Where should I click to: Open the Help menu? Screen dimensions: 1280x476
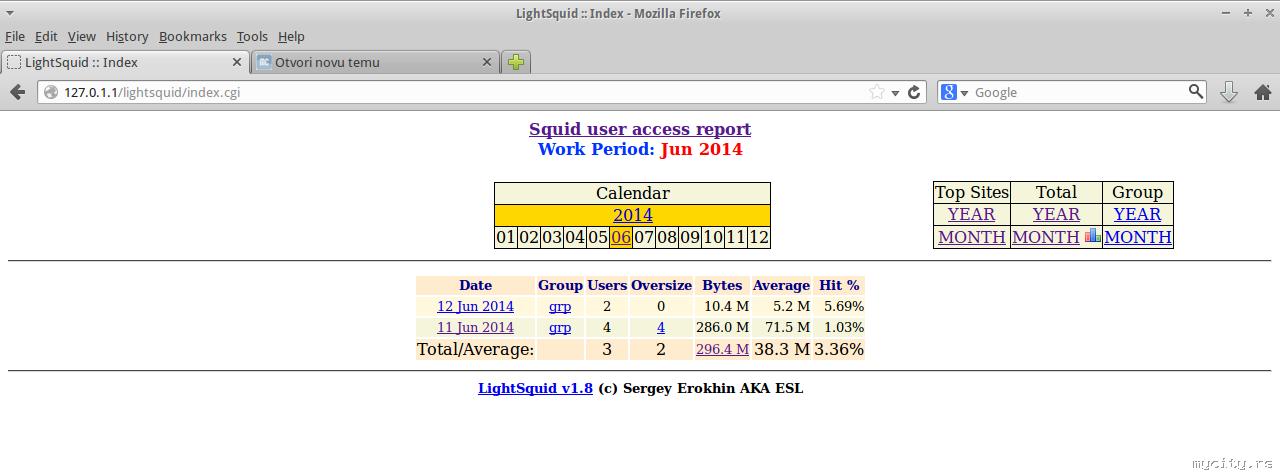[x=291, y=36]
